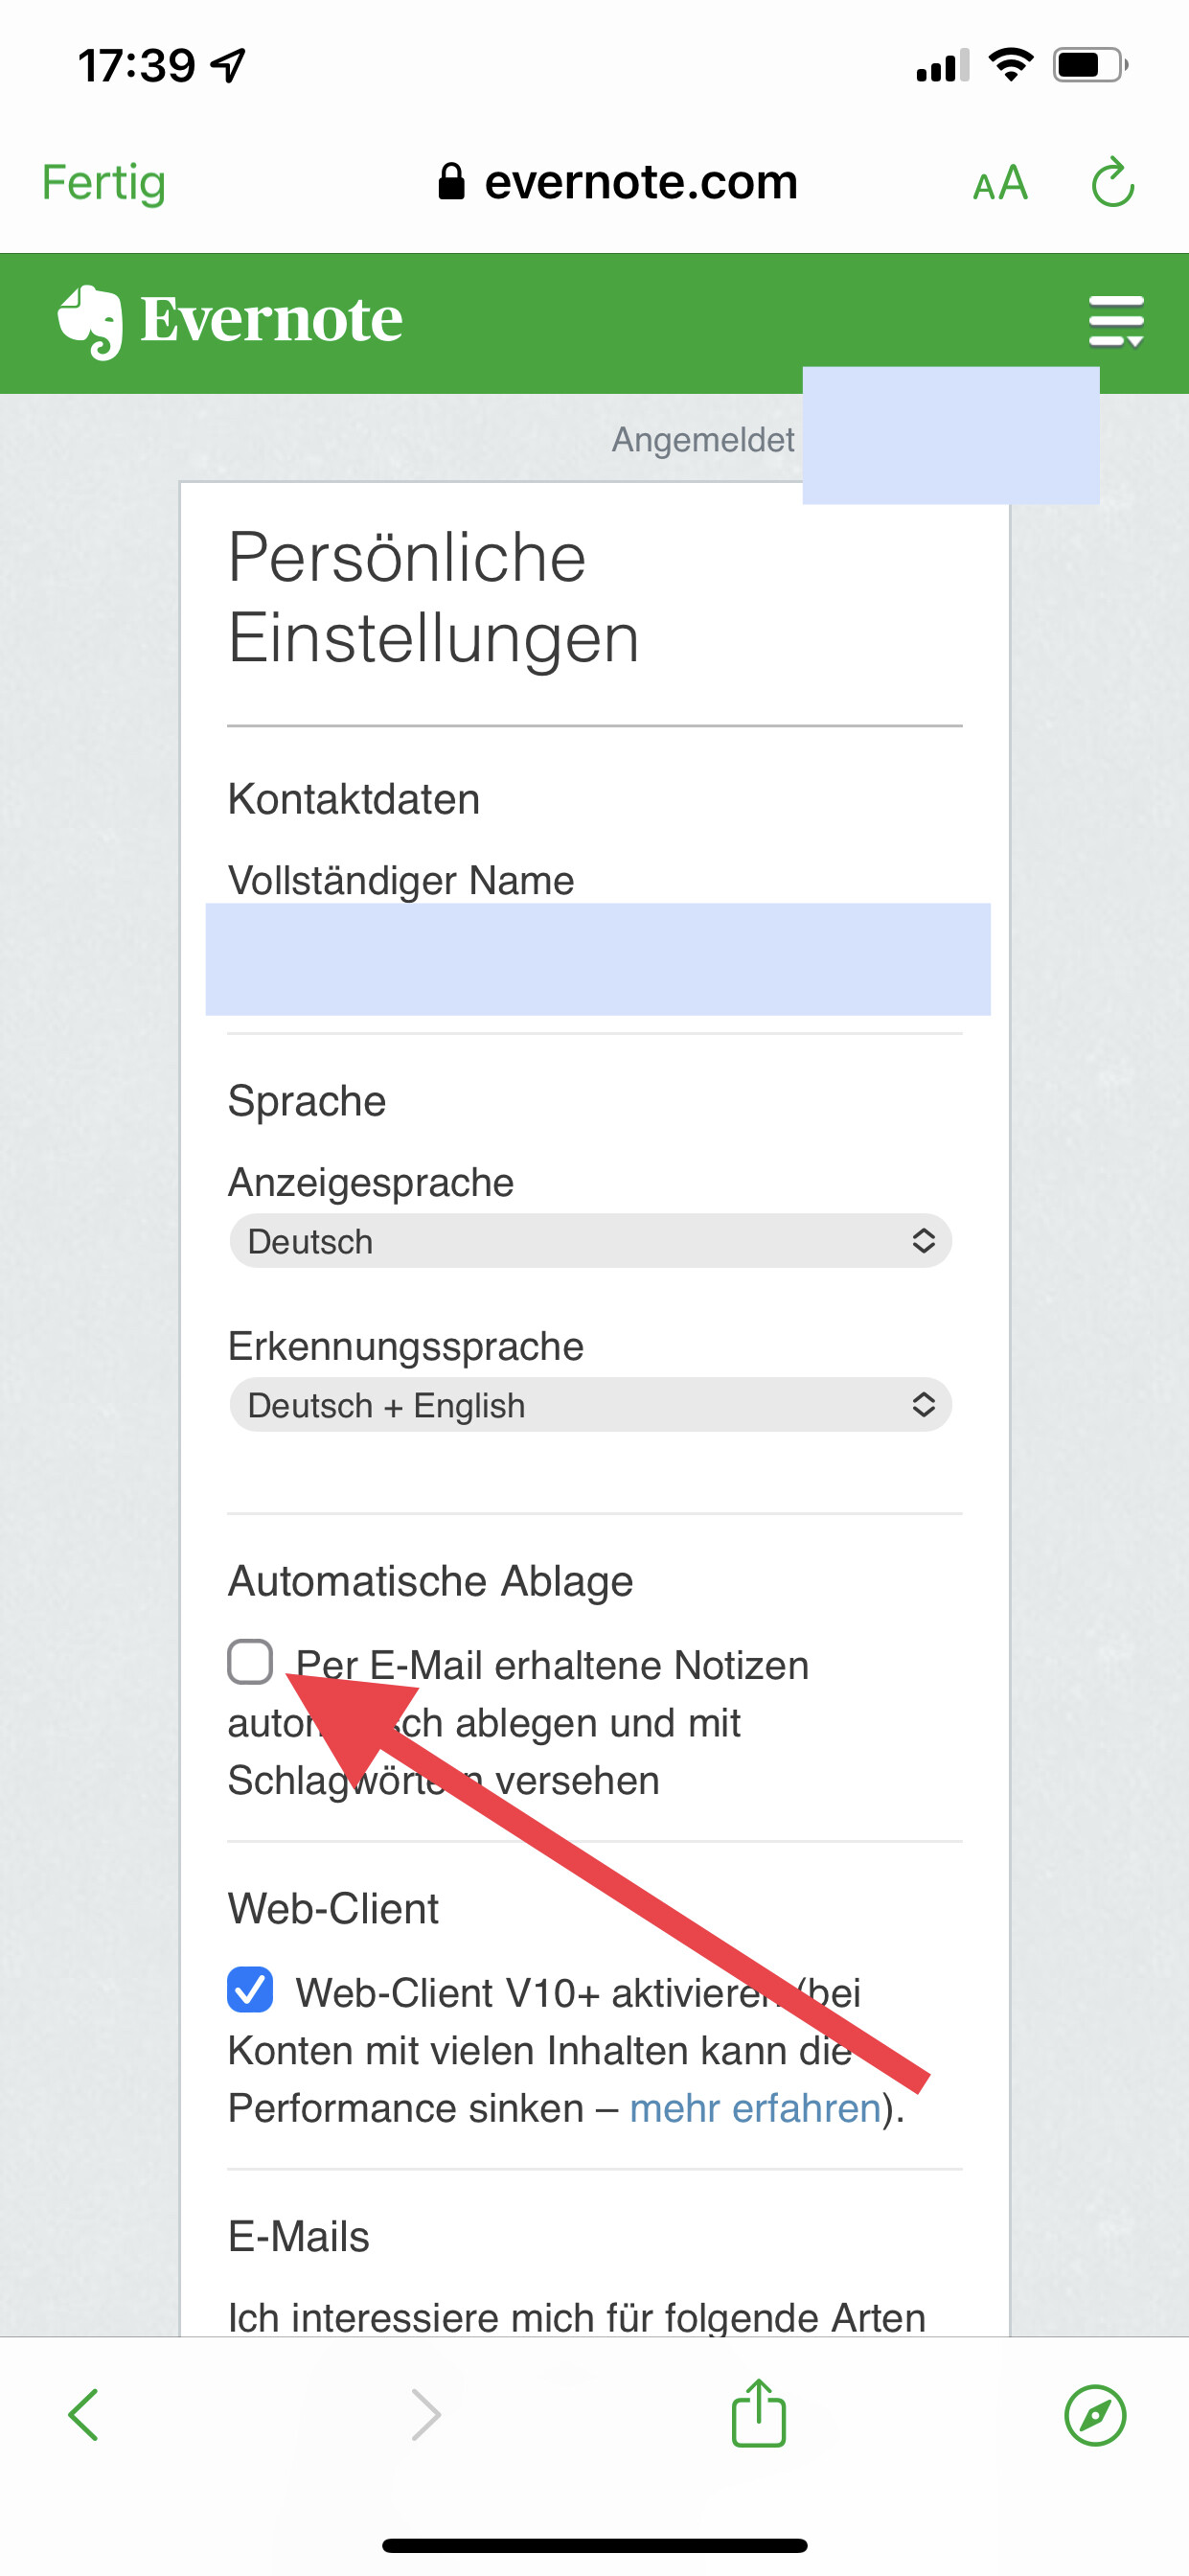Tap the arrows on the Erkennungssprache selector
The height and width of the screenshot is (2576, 1189).
923,1405
